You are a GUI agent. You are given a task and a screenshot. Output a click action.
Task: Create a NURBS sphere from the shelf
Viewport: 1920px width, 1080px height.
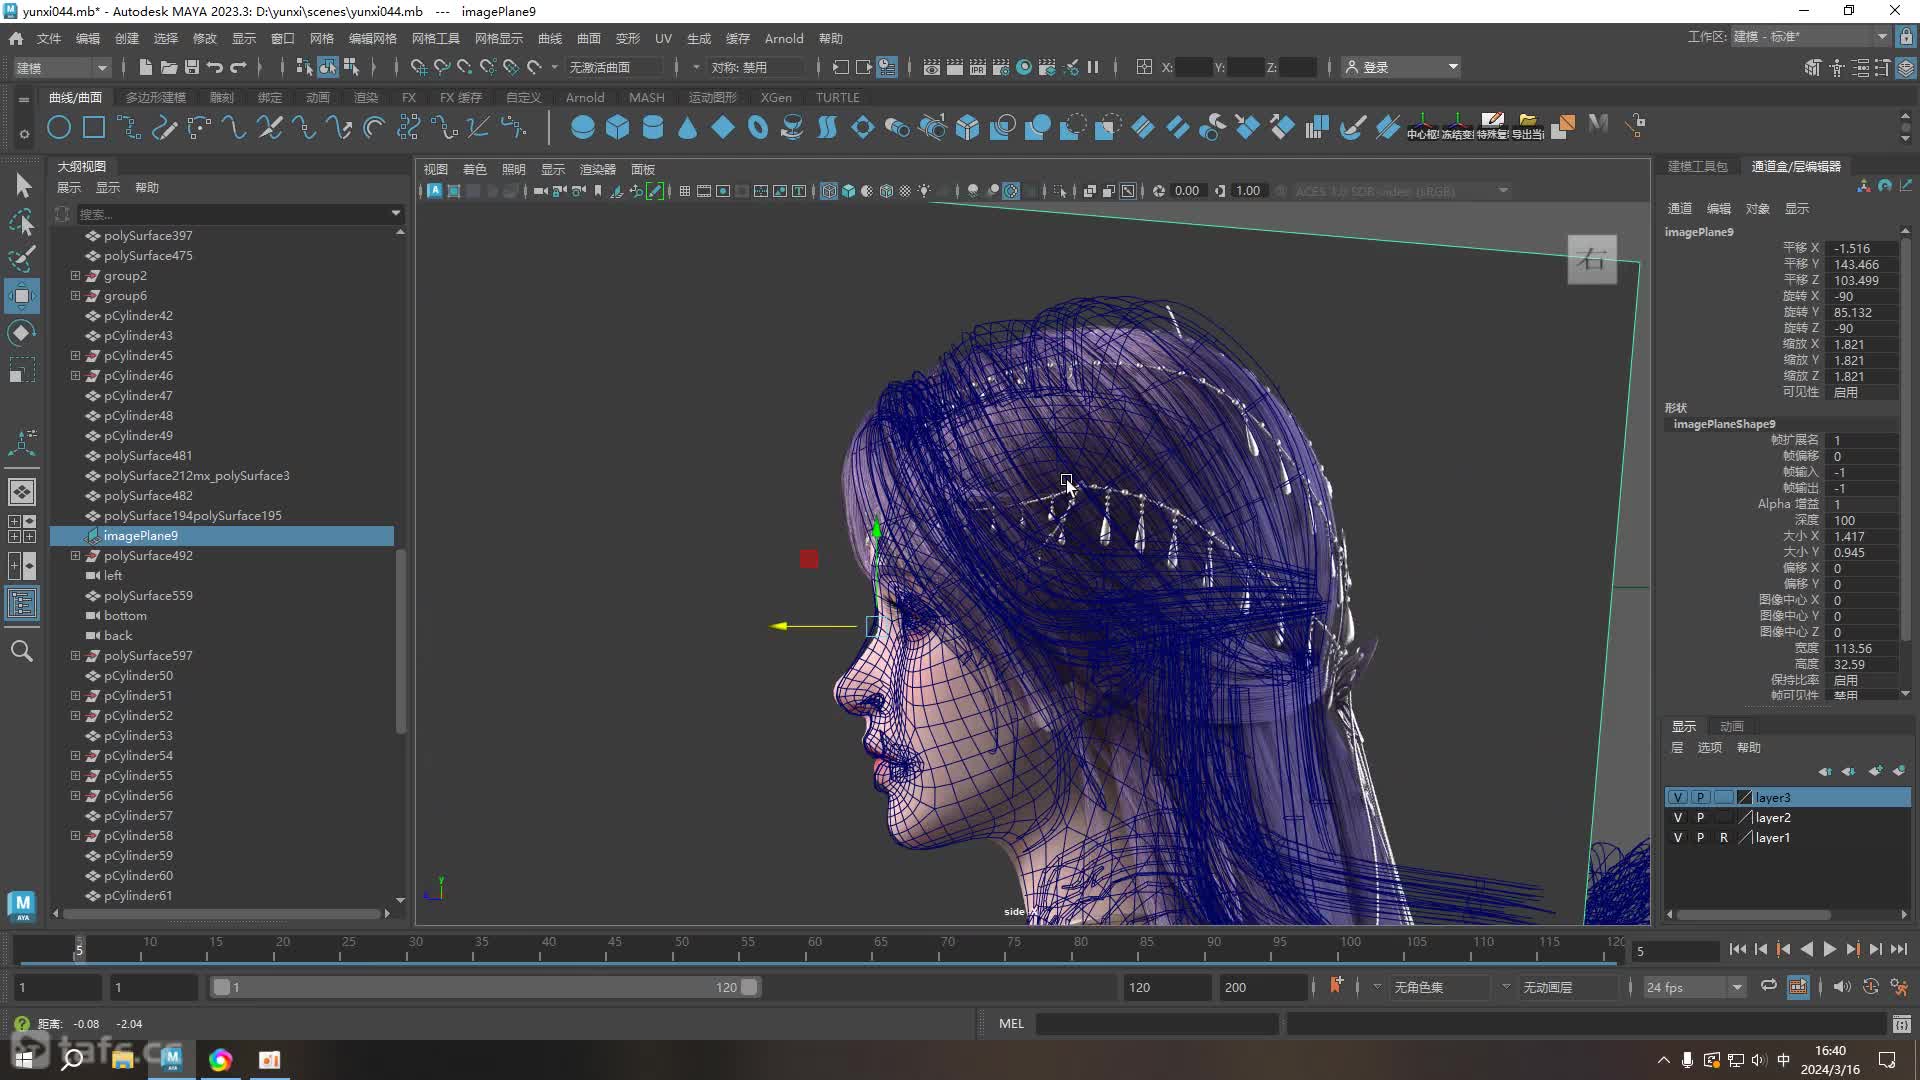pyautogui.click(x=582, y=127)
